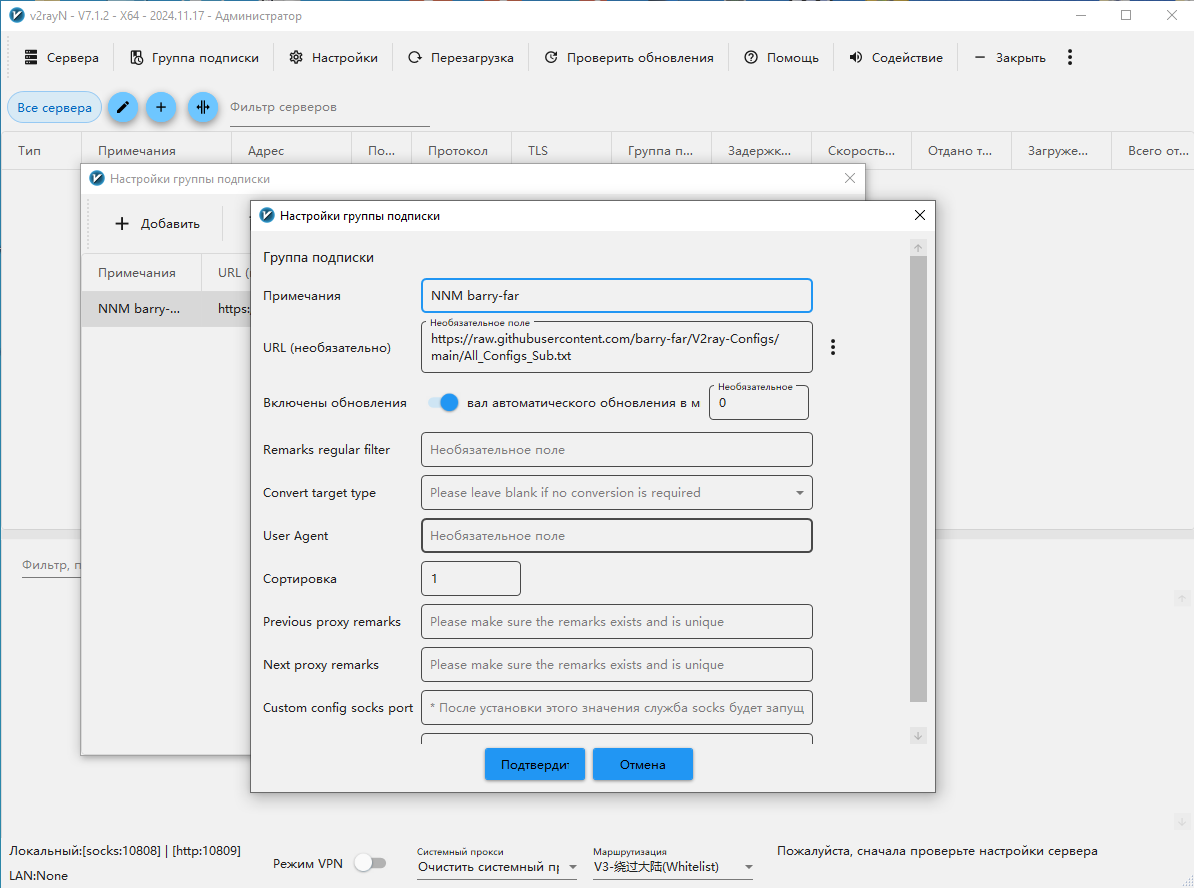Expand the Convert target type dropdown
Screen dimensions: 1194x888
pos(616,493)
